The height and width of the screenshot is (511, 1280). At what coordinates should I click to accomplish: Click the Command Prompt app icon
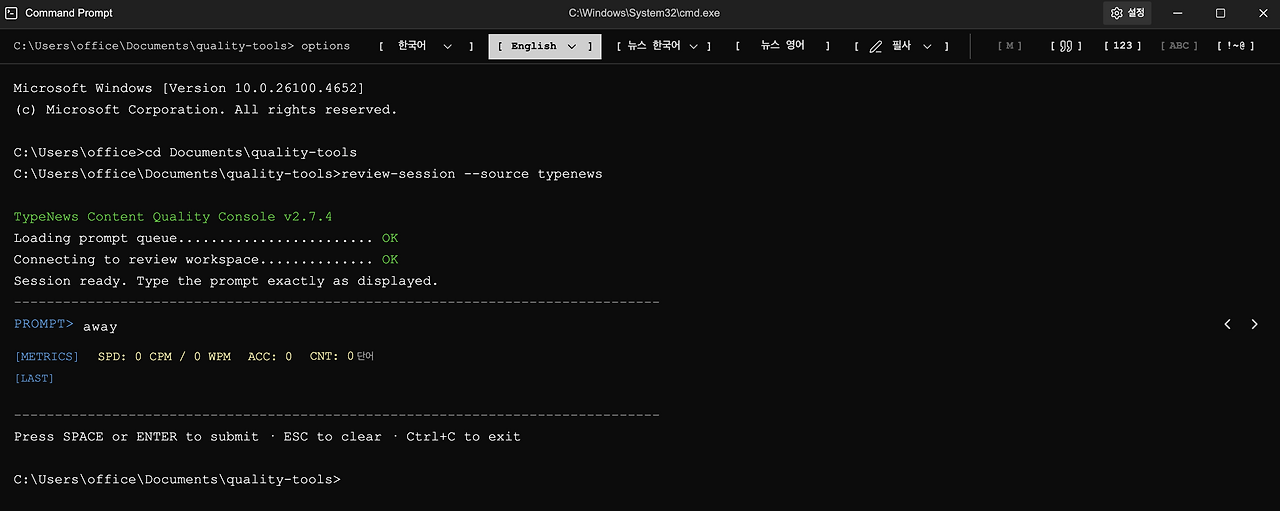(12, 13)
